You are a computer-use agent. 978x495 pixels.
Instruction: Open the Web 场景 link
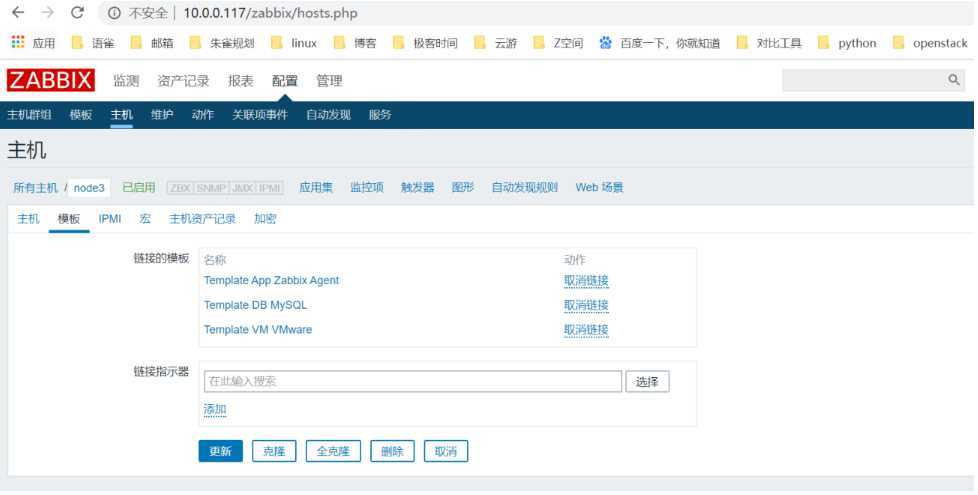pos(599,187)
